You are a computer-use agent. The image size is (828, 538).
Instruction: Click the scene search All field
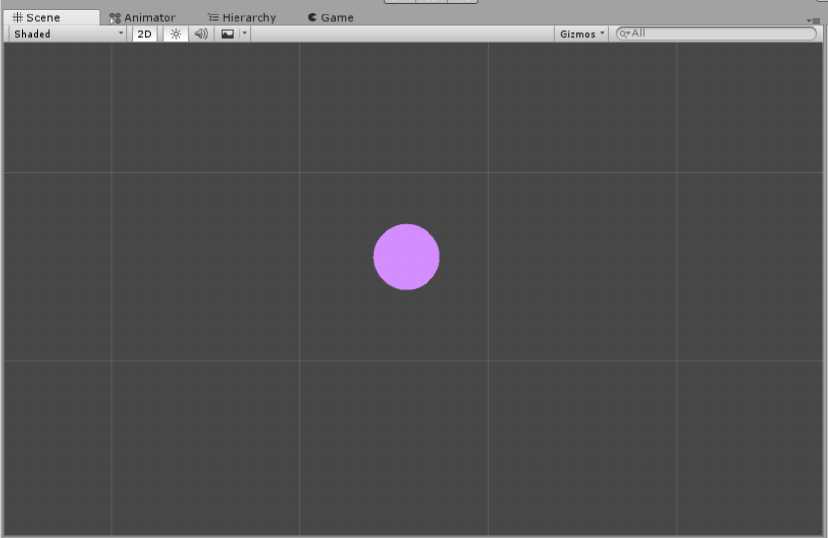716,33
